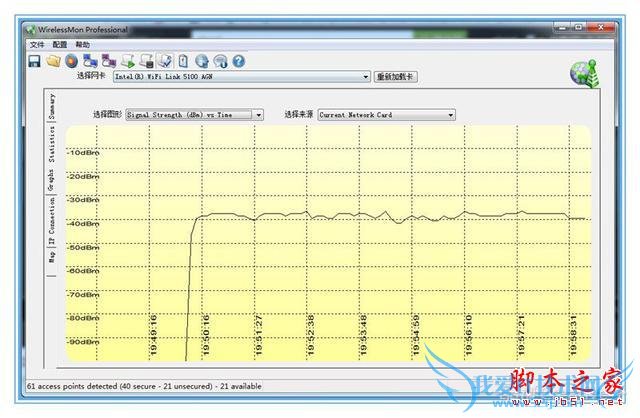Click the clipboard report icon
The width and height of the screenshot is (640, 418).
(183, 61)
